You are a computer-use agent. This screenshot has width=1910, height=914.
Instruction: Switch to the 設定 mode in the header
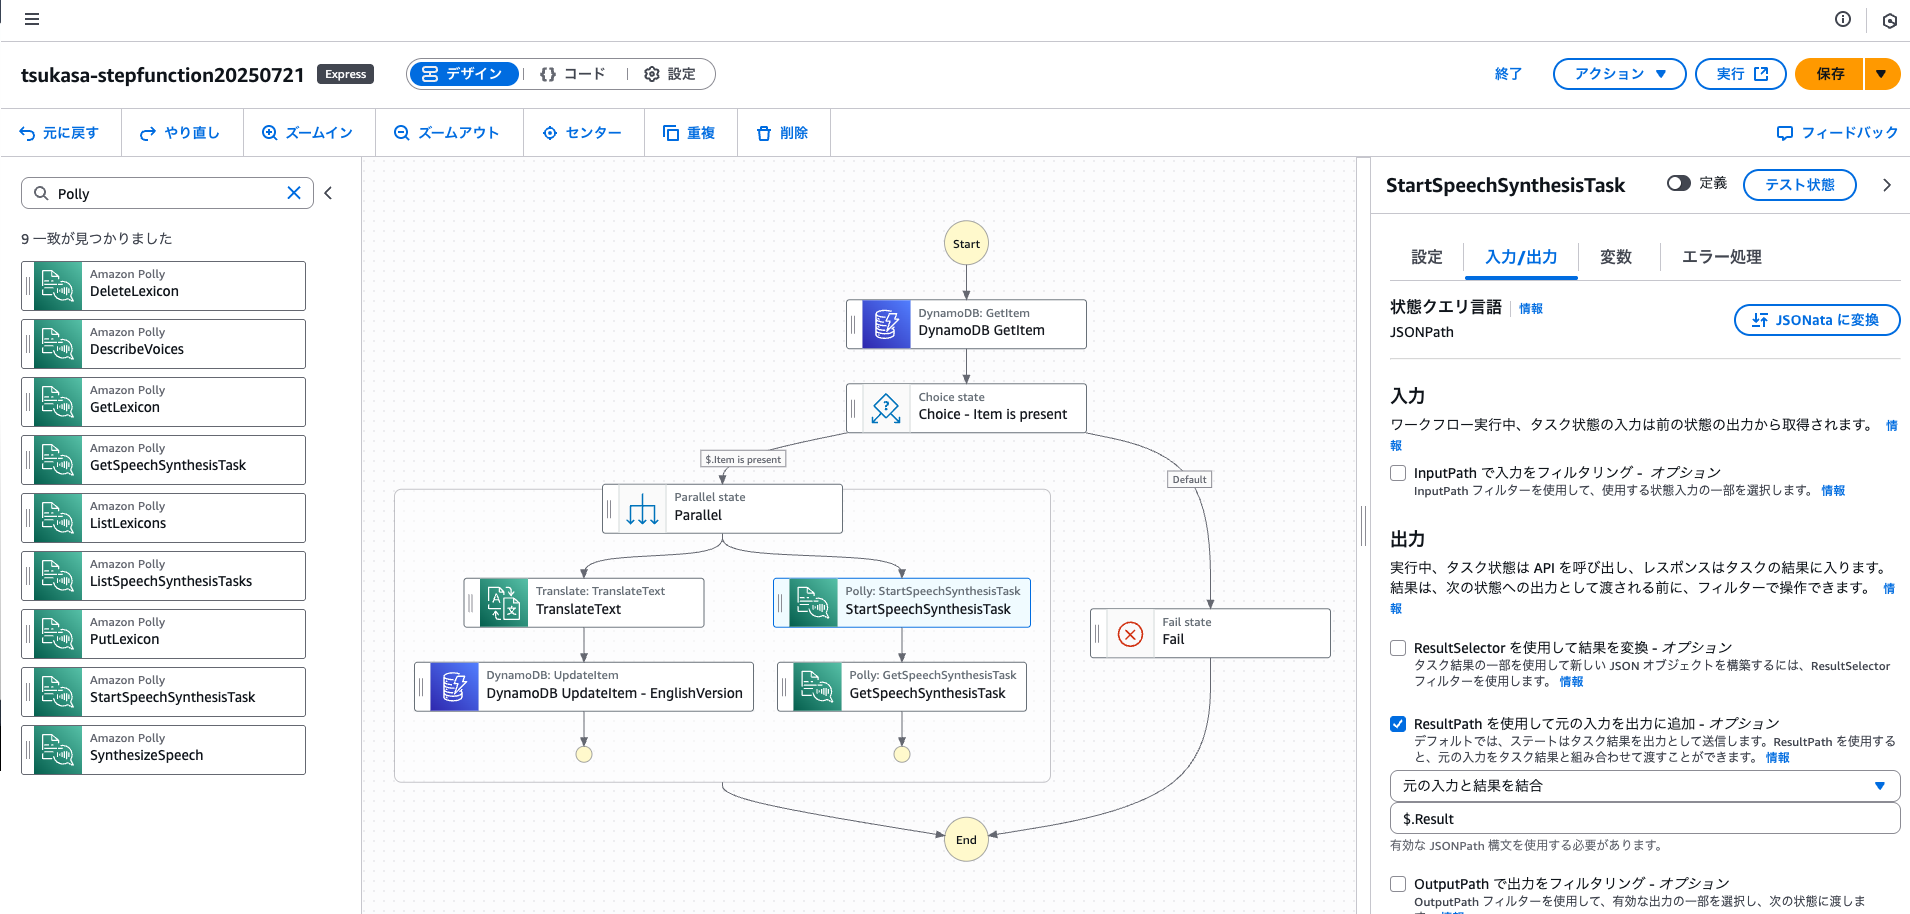(670, 74)
